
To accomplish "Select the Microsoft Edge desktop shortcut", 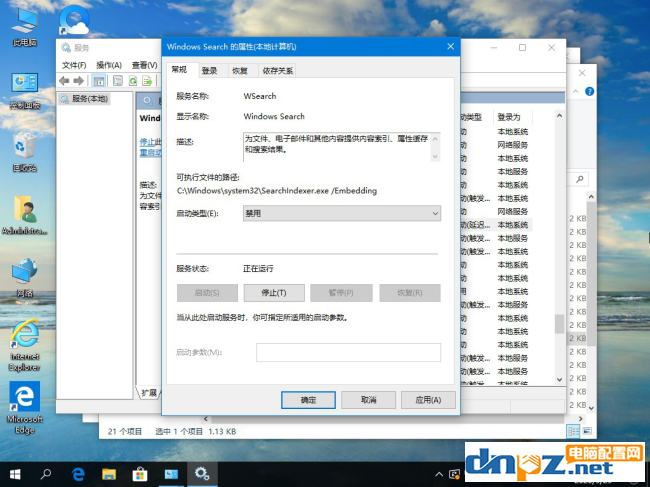I will (25, 408).
